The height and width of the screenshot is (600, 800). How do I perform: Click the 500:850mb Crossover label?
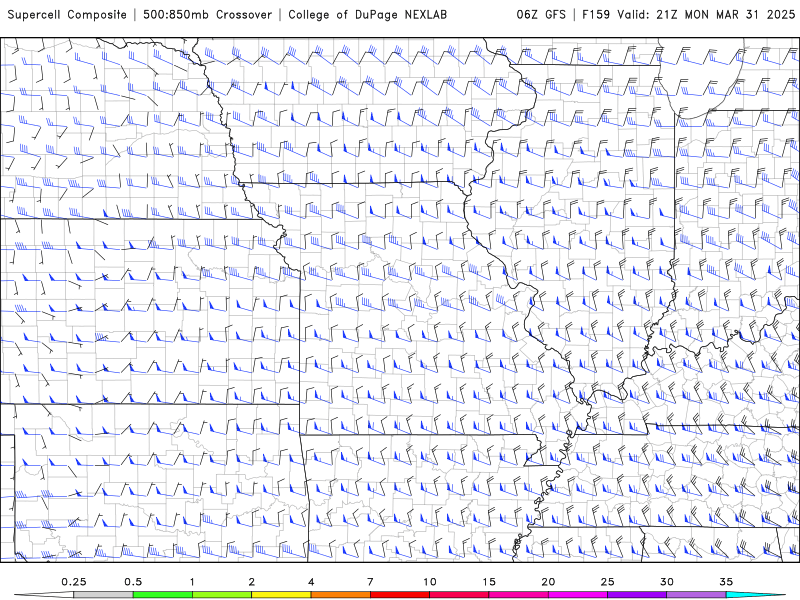click(208, 15)
